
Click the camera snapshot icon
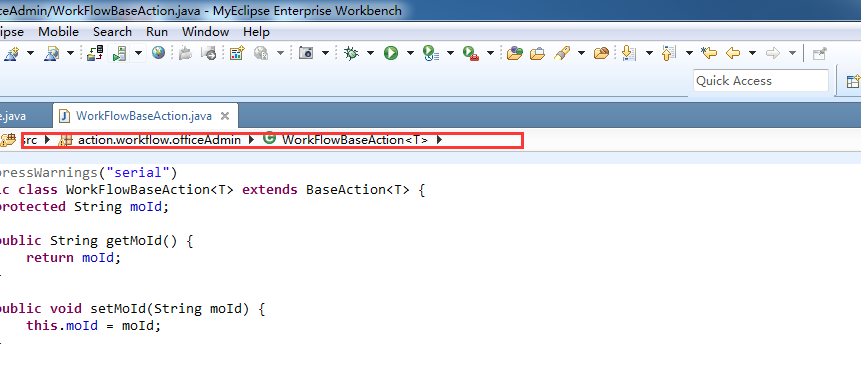coord(305,53)
